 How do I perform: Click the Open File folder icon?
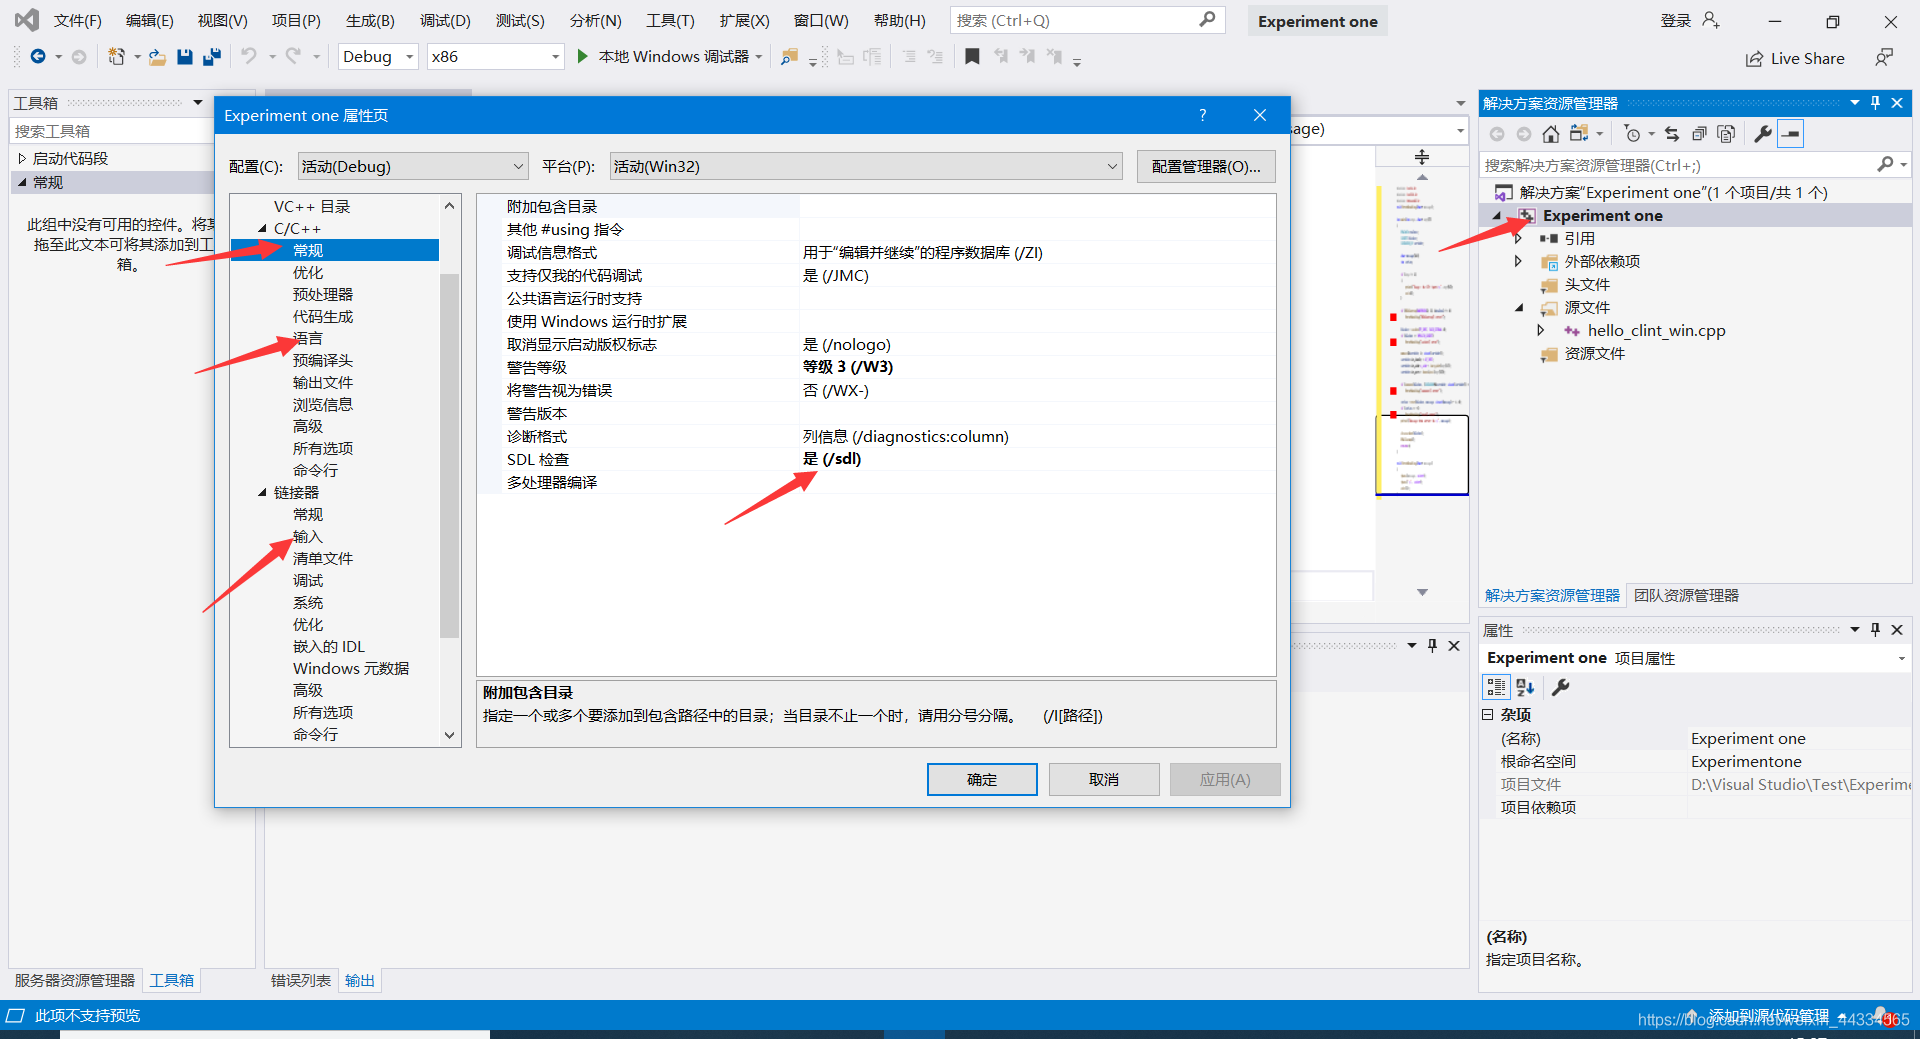(158, 57)
